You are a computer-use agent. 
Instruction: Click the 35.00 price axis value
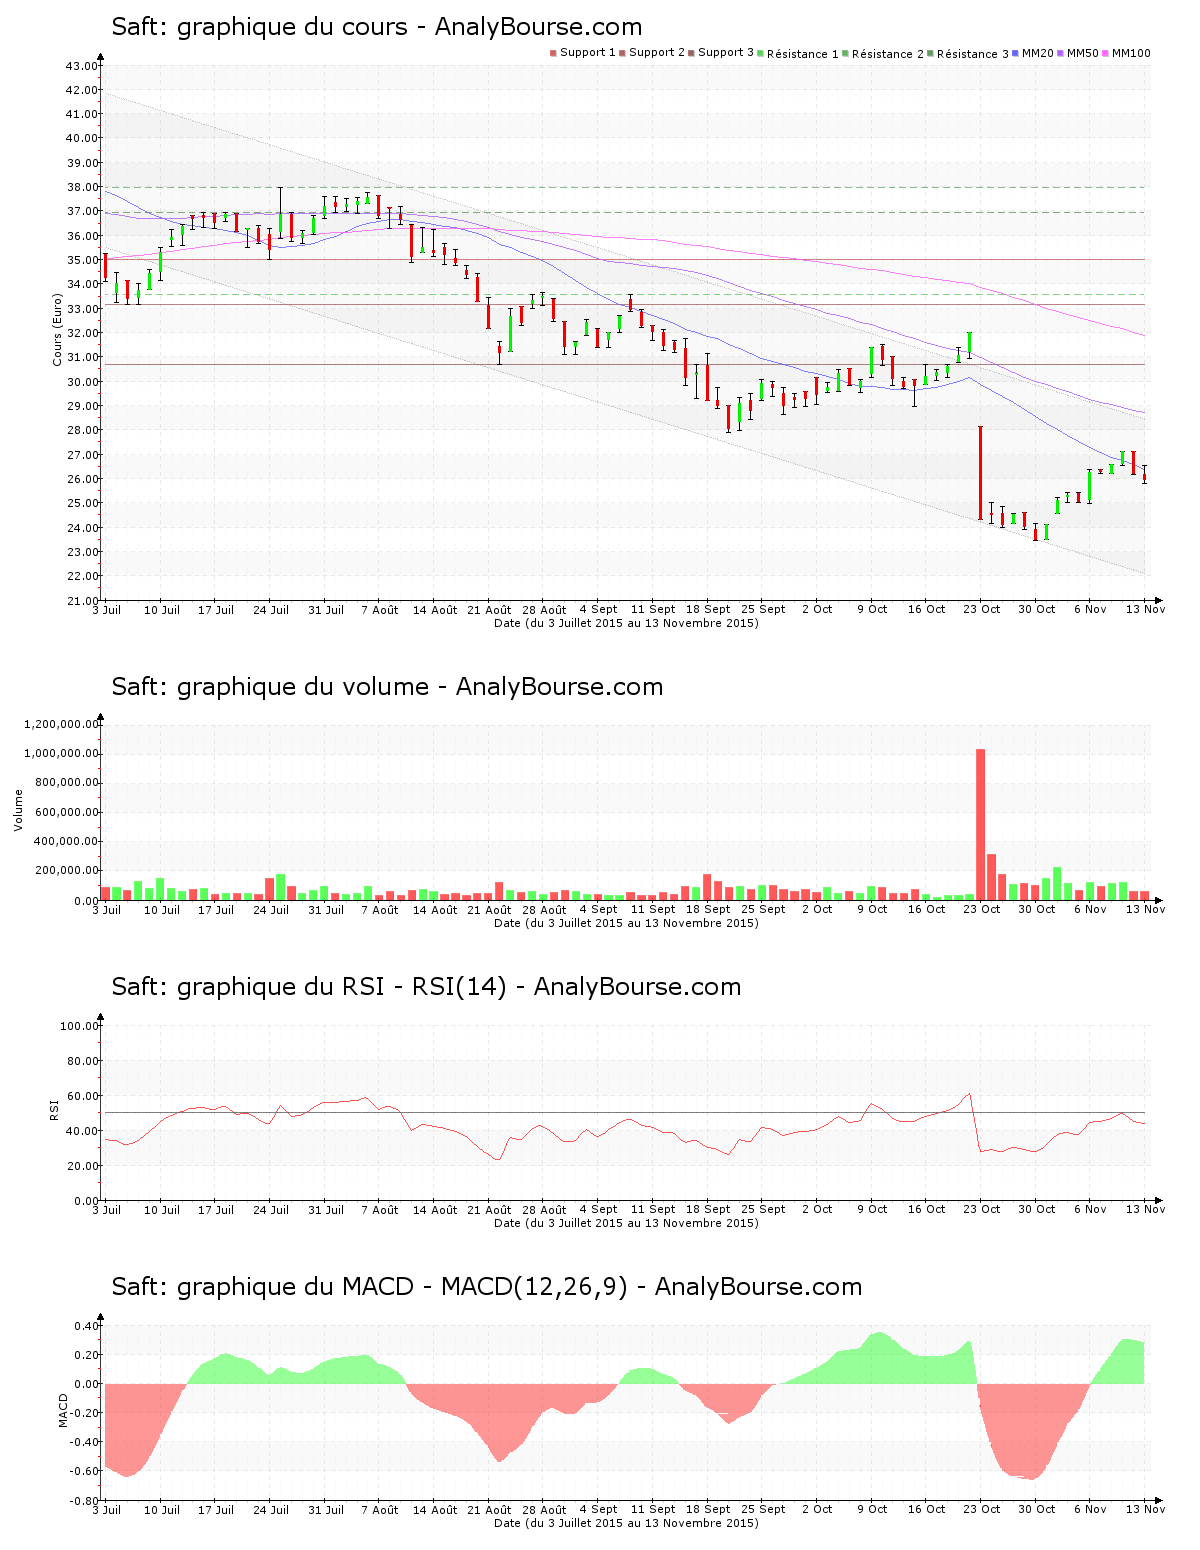pos(81,260)
